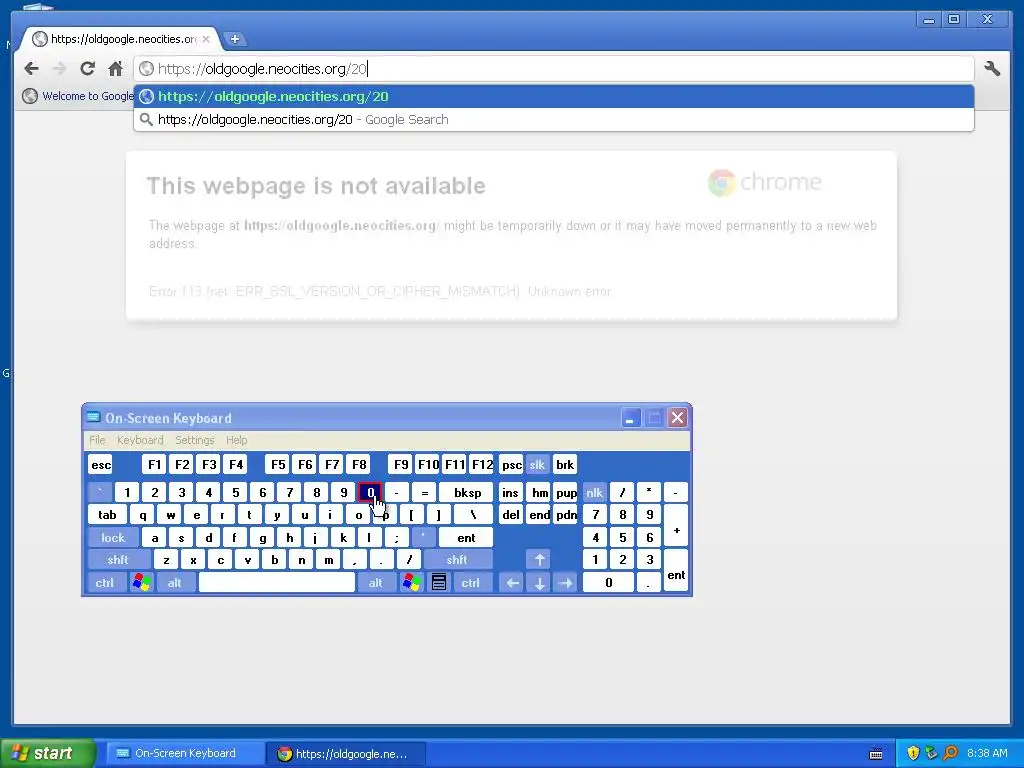The image size is (1024, 768).
Task: Click the q letter key
Action: coord(142,515)
